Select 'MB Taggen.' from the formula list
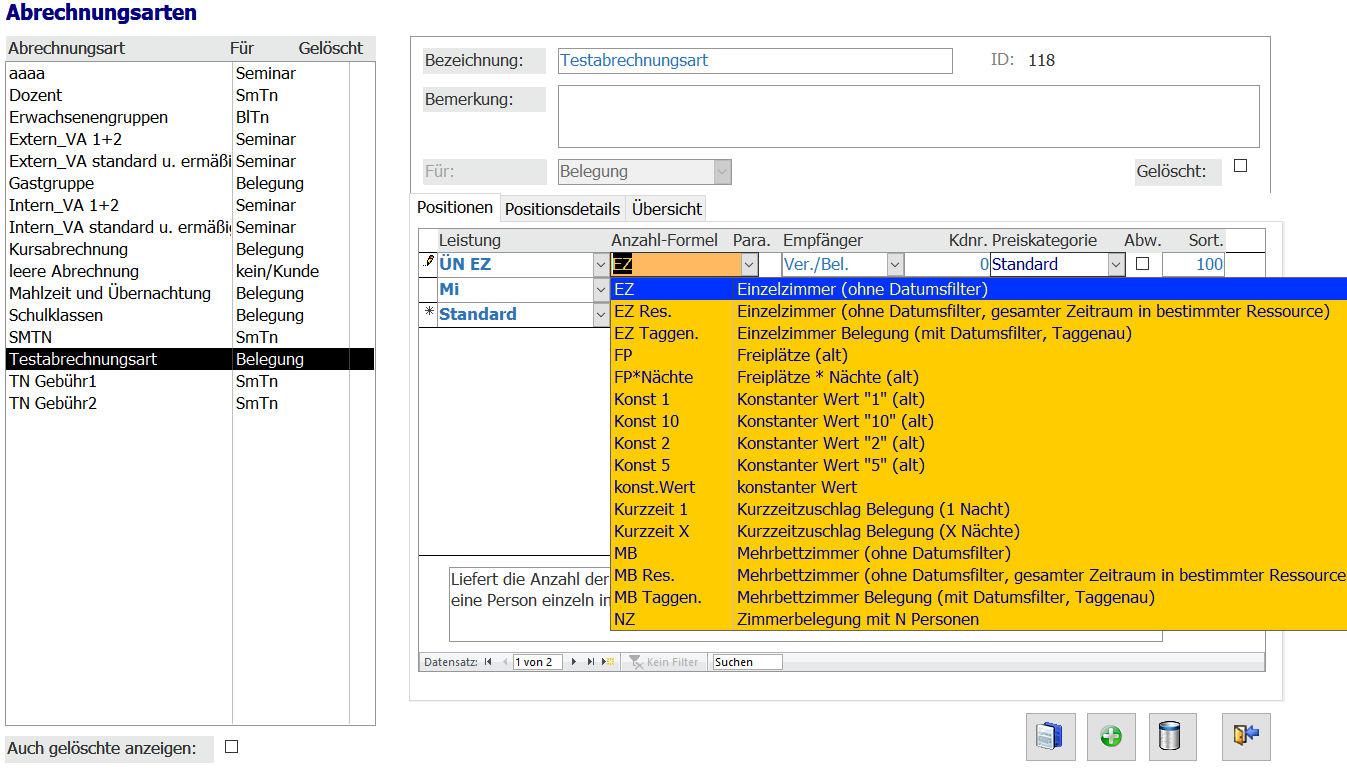This screenshot has width=1347, height=771. [x=657, y=597]
